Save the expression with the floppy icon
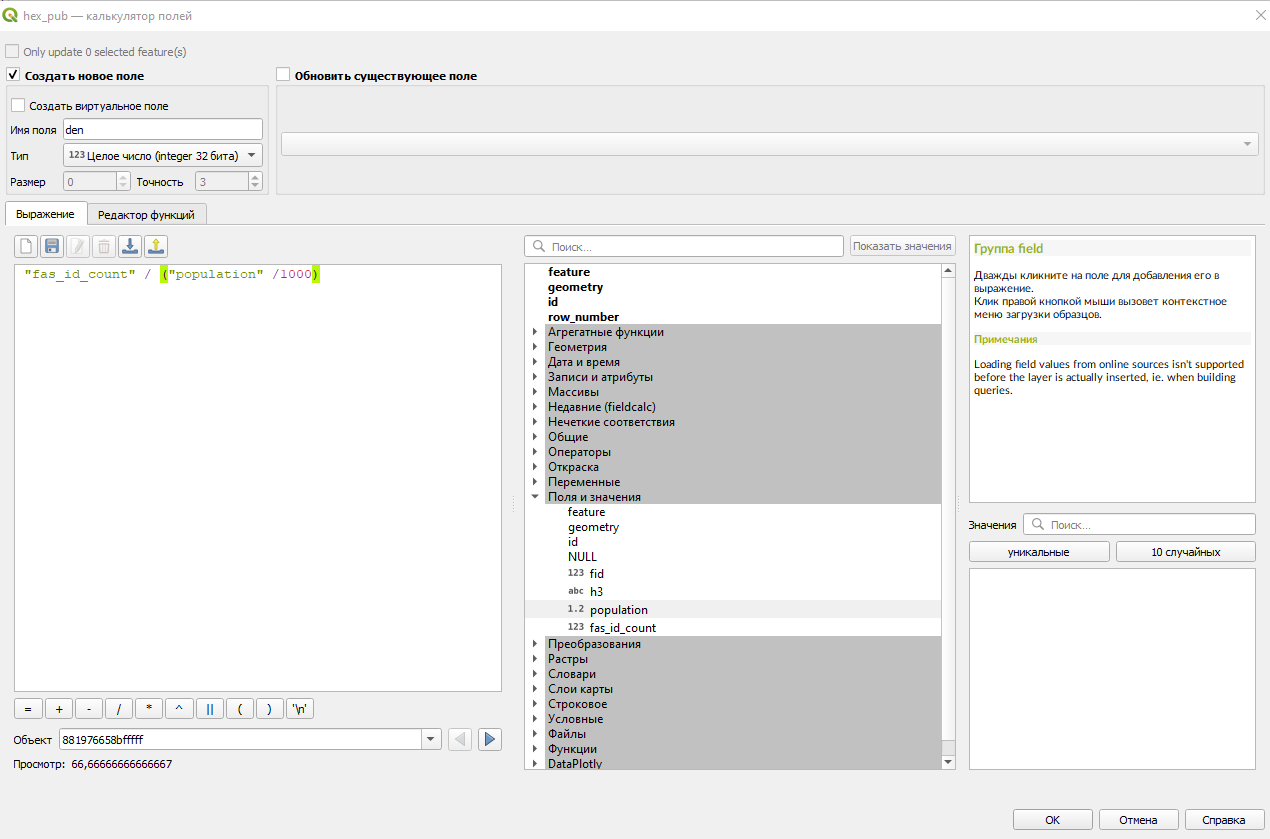The height and width of the screenshot is (839, 1270). click(52, 246)
